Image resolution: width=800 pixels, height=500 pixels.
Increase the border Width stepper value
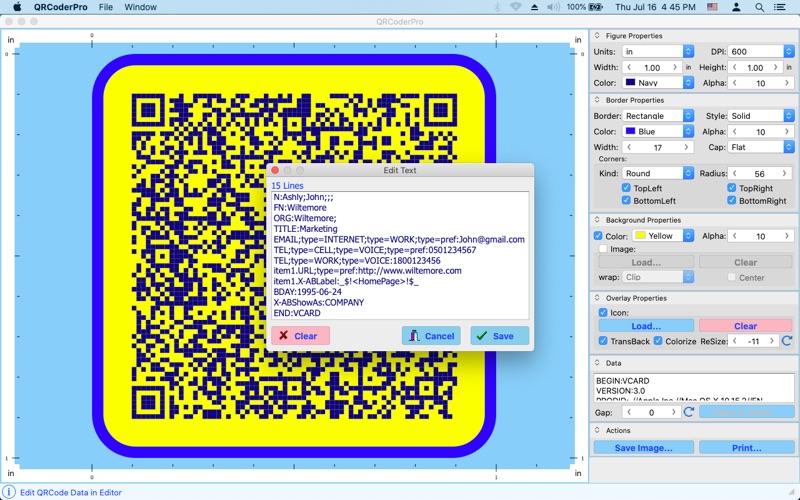(x=686, y=147)
